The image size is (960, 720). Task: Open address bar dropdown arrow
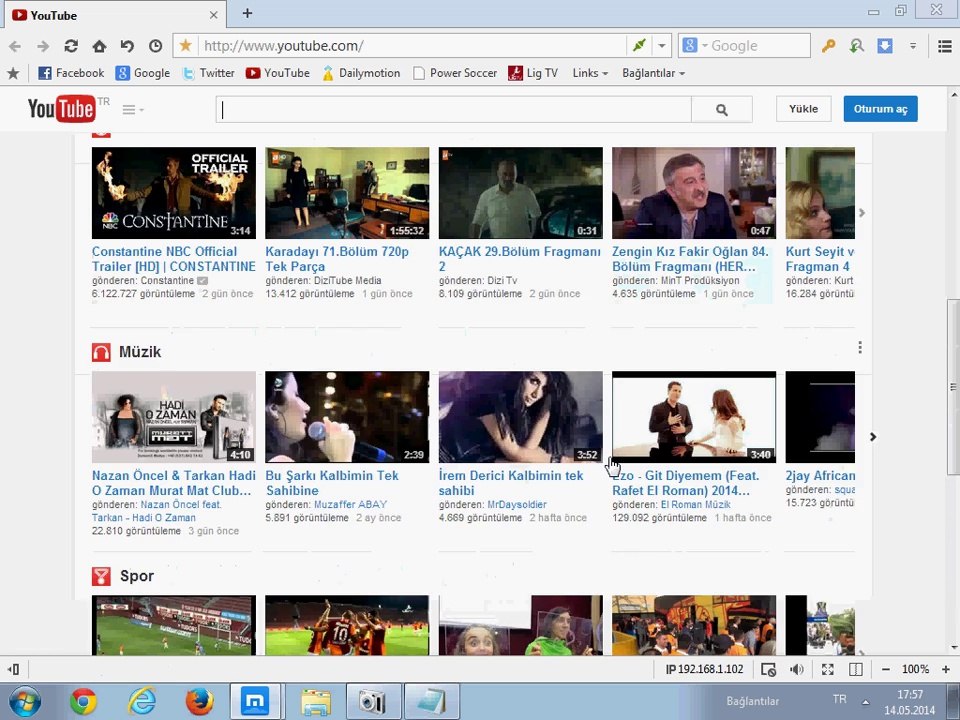[662, 46]
